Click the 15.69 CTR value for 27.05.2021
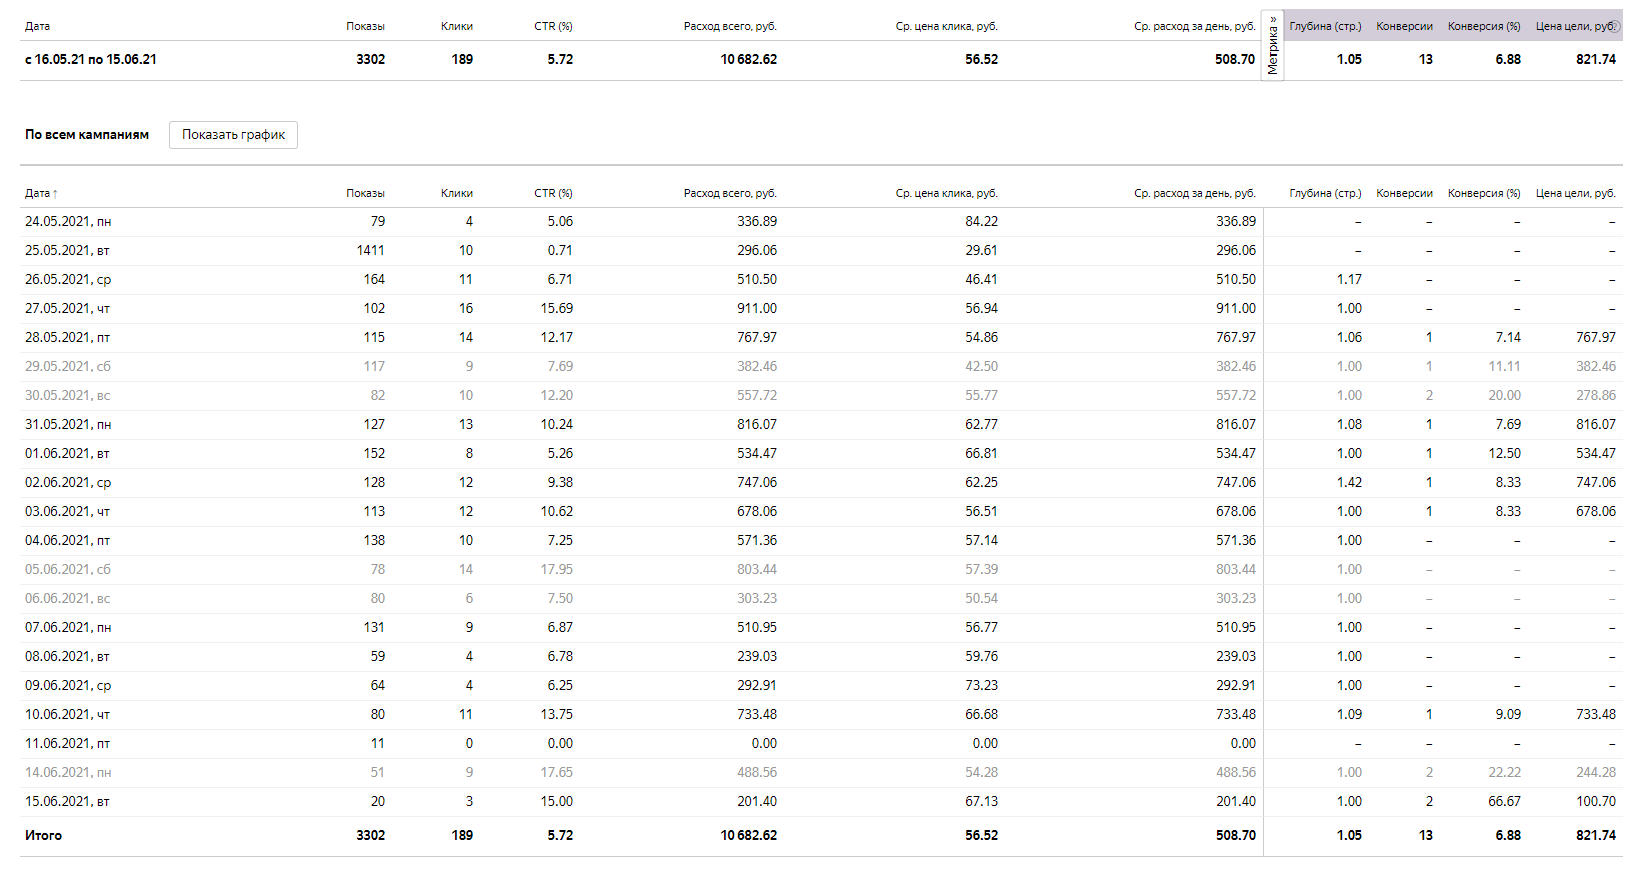The height and width of the screenshot is (871, 1642). [557, 308]
